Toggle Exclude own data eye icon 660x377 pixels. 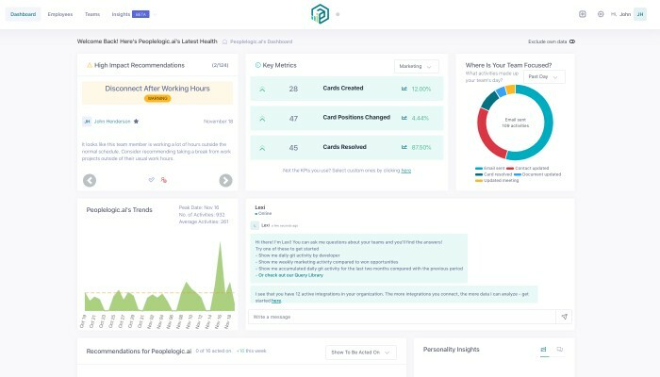tap(572, 42)
